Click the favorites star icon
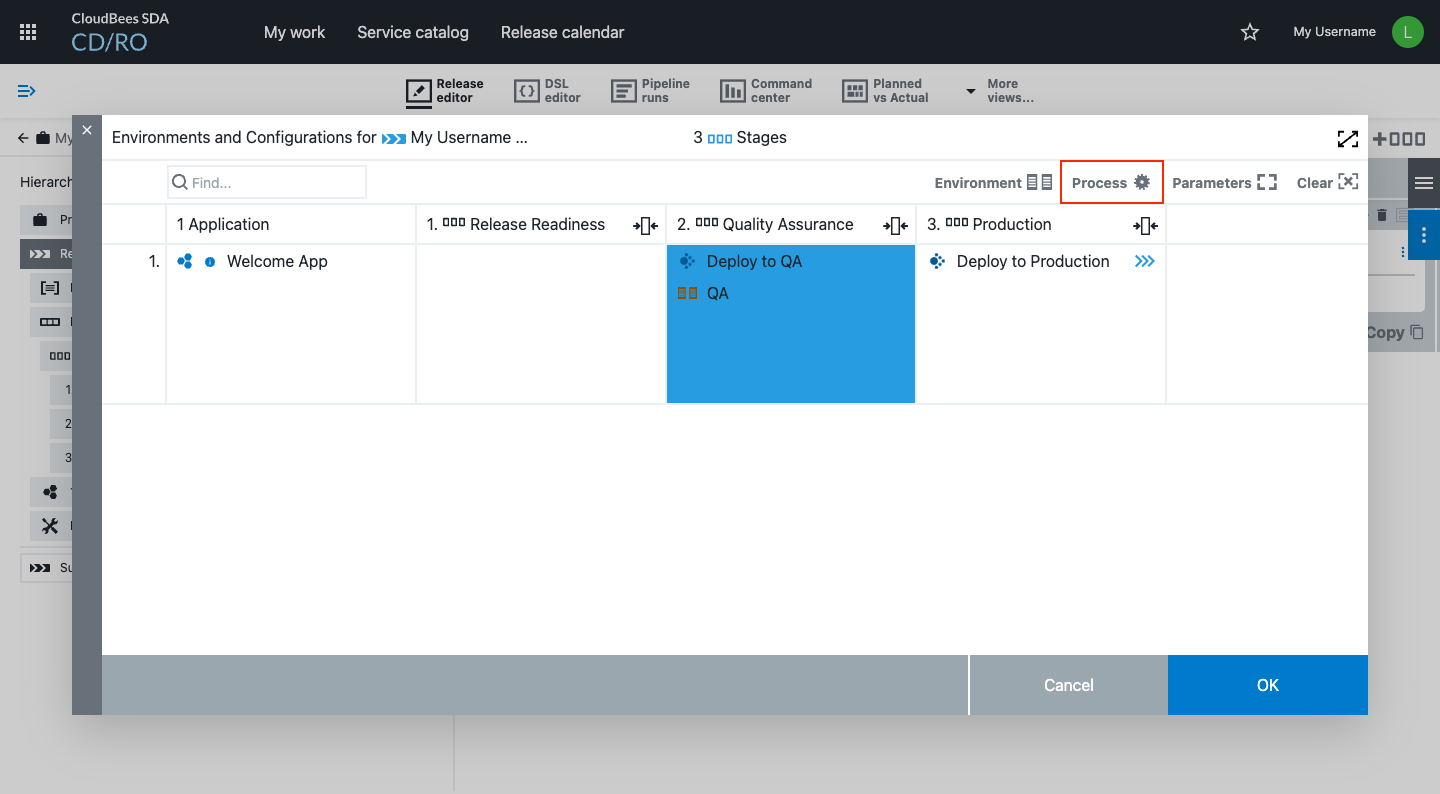The width and height of the screenshot is (1440, 794). 1249,32
